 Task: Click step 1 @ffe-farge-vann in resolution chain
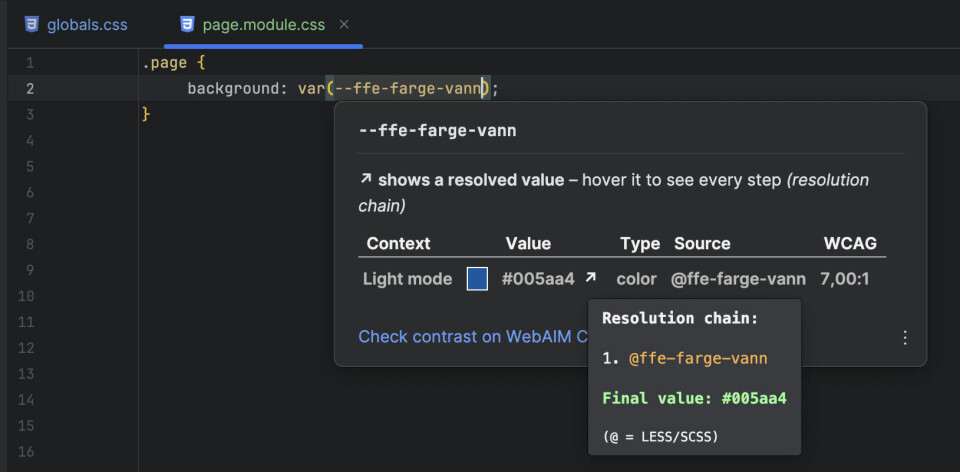[x=697, y=359]
